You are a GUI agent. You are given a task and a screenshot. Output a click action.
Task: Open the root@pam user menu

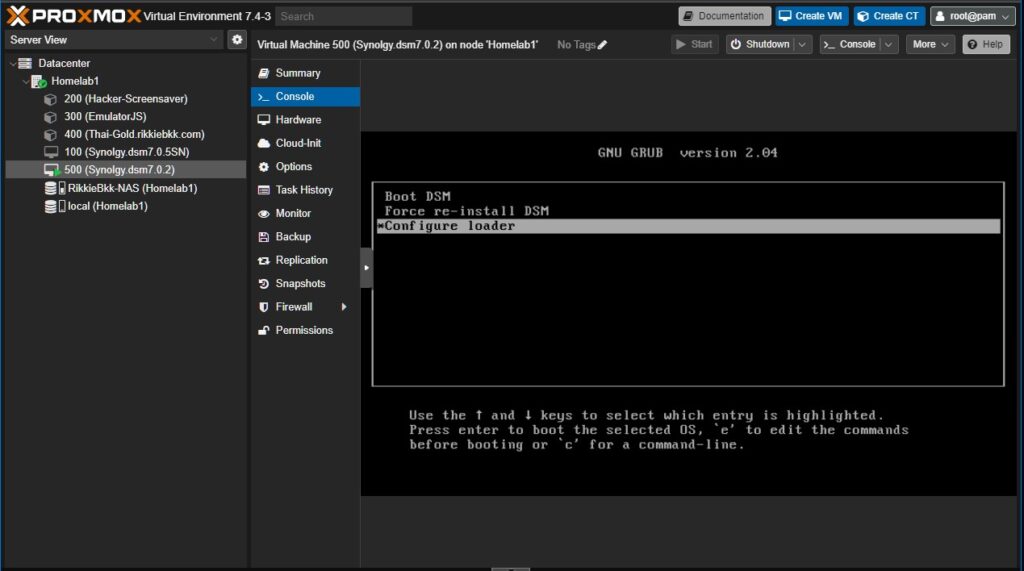[972, 16]
